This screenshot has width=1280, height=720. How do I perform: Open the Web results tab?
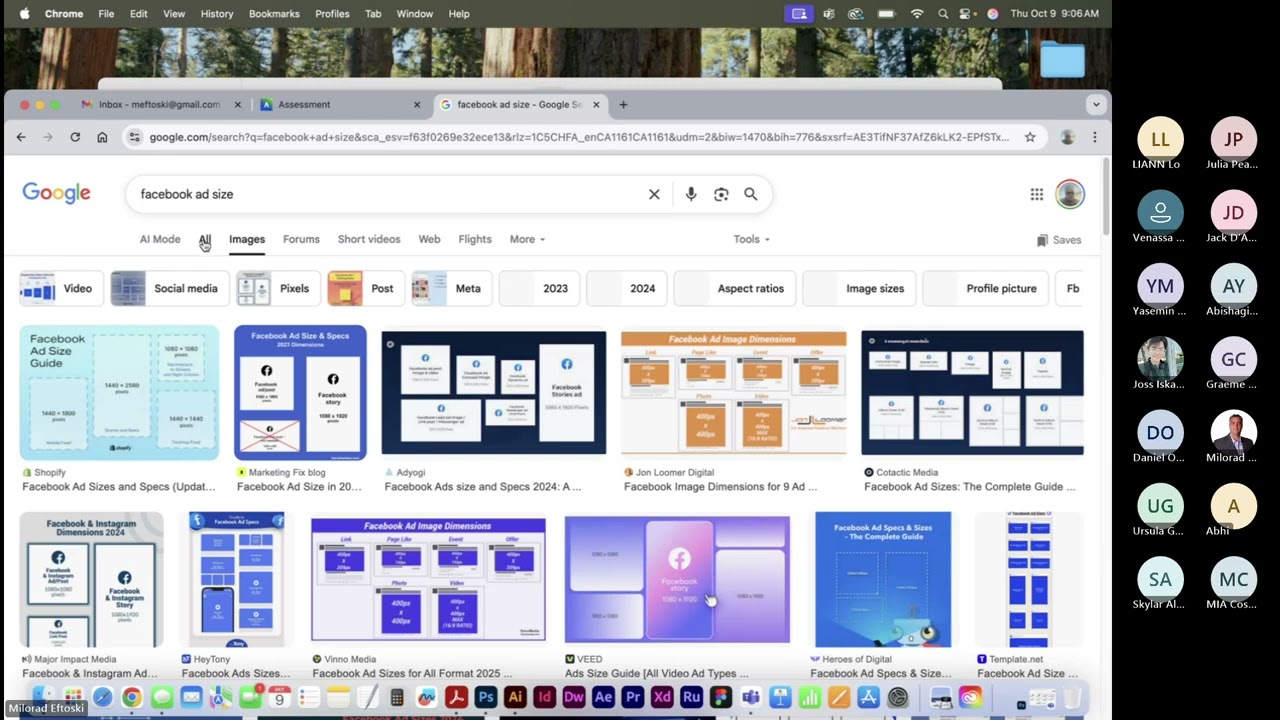[x=429, y=239]
